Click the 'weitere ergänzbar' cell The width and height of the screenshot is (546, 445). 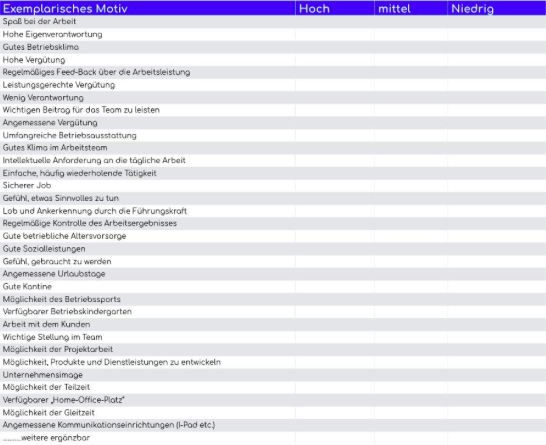coord(148,438)
